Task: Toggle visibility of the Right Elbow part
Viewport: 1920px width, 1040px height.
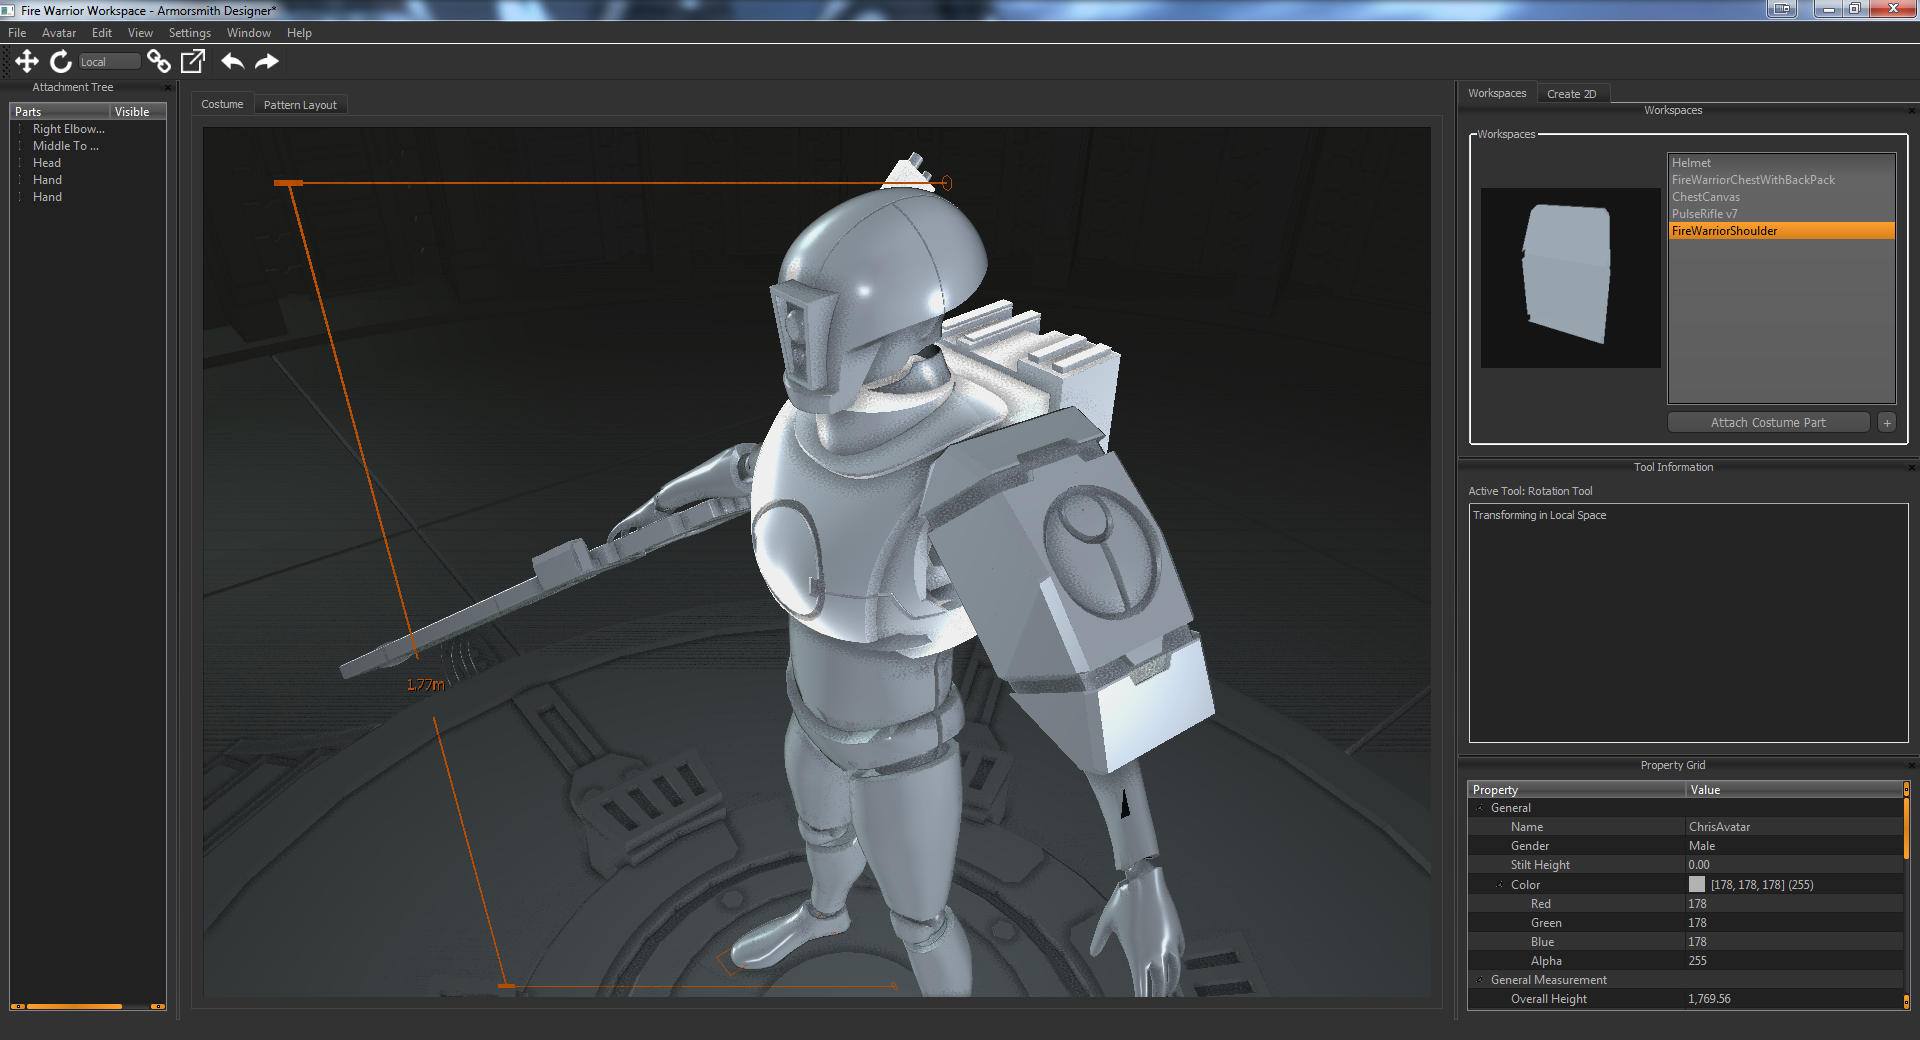Action: pyautogui.click(x=135, y=128)
